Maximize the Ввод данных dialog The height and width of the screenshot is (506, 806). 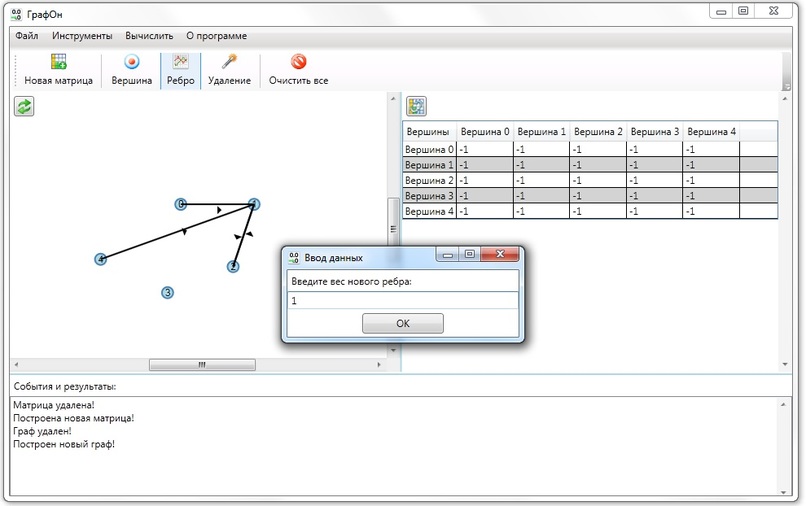point(470,254)
